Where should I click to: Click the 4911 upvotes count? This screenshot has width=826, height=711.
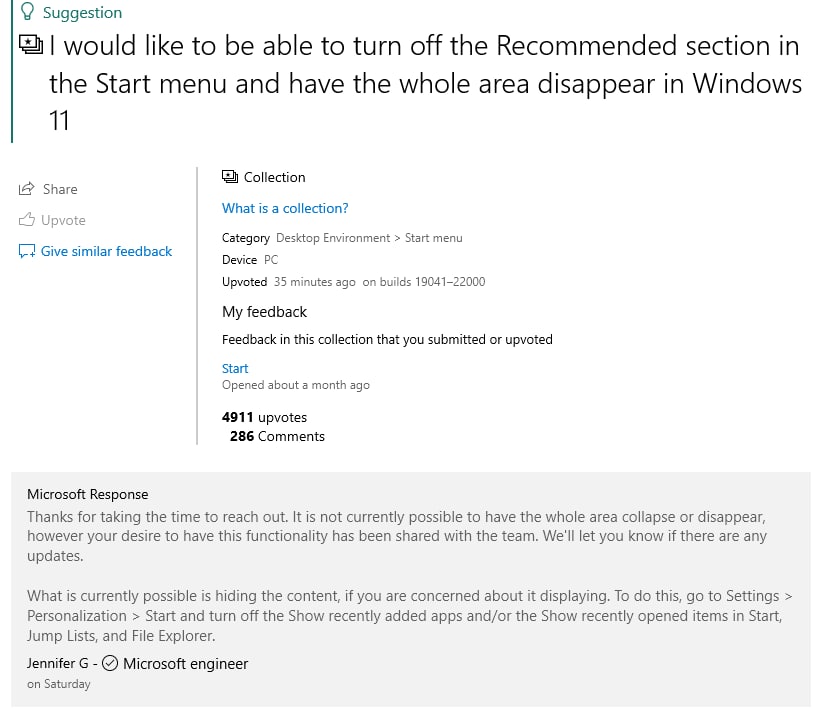coord(264,417)
